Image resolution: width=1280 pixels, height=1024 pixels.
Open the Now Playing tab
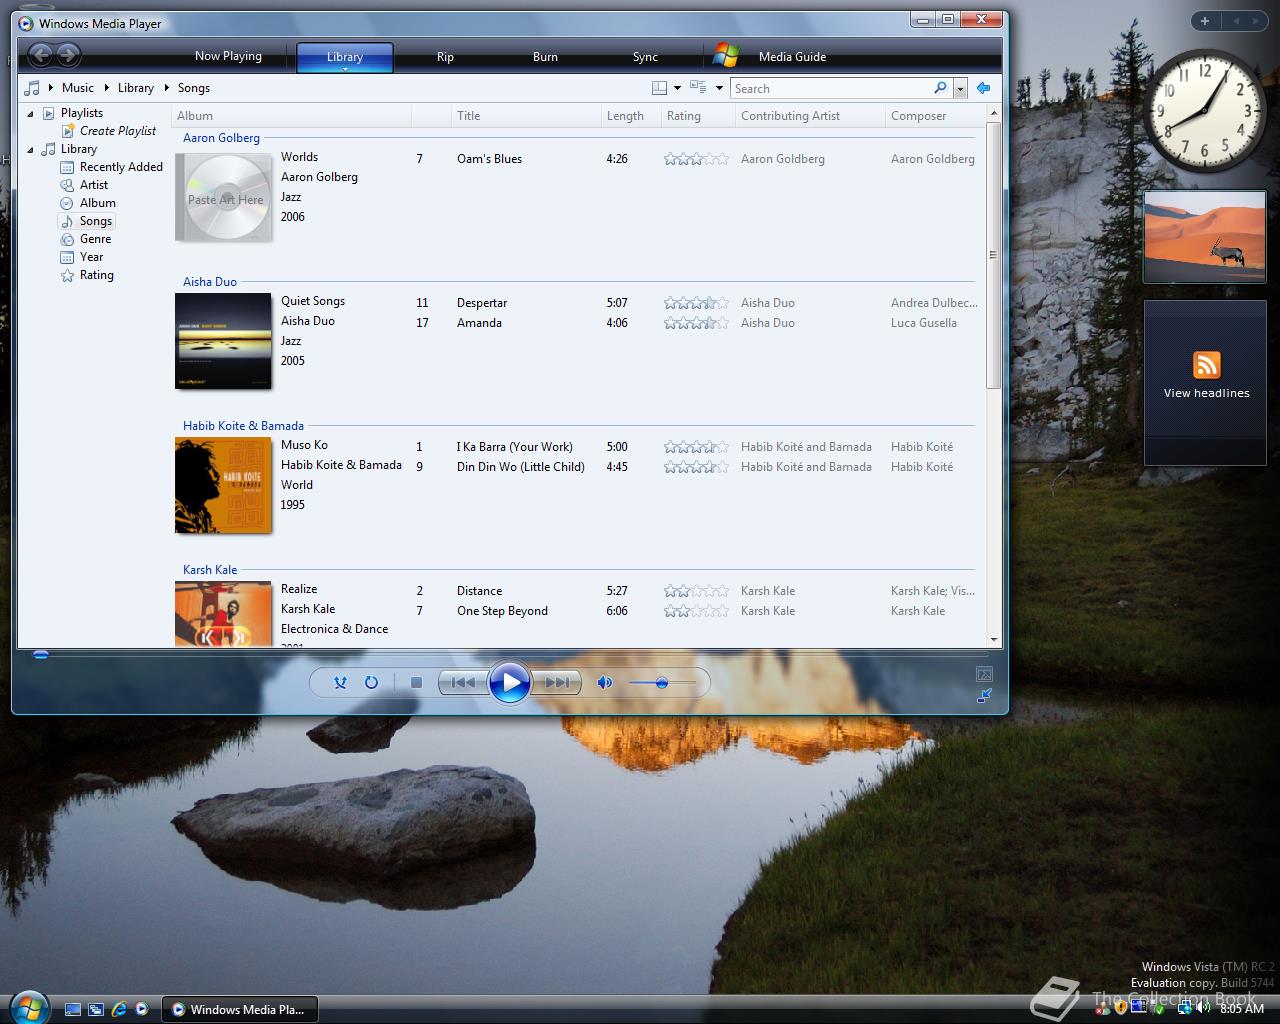(x=228, y=56)
